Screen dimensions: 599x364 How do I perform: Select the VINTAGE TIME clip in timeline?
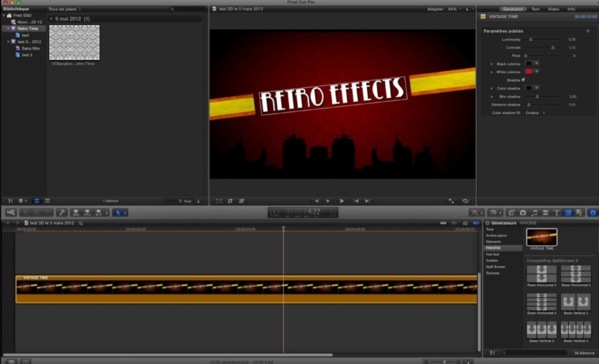(246, 289)
